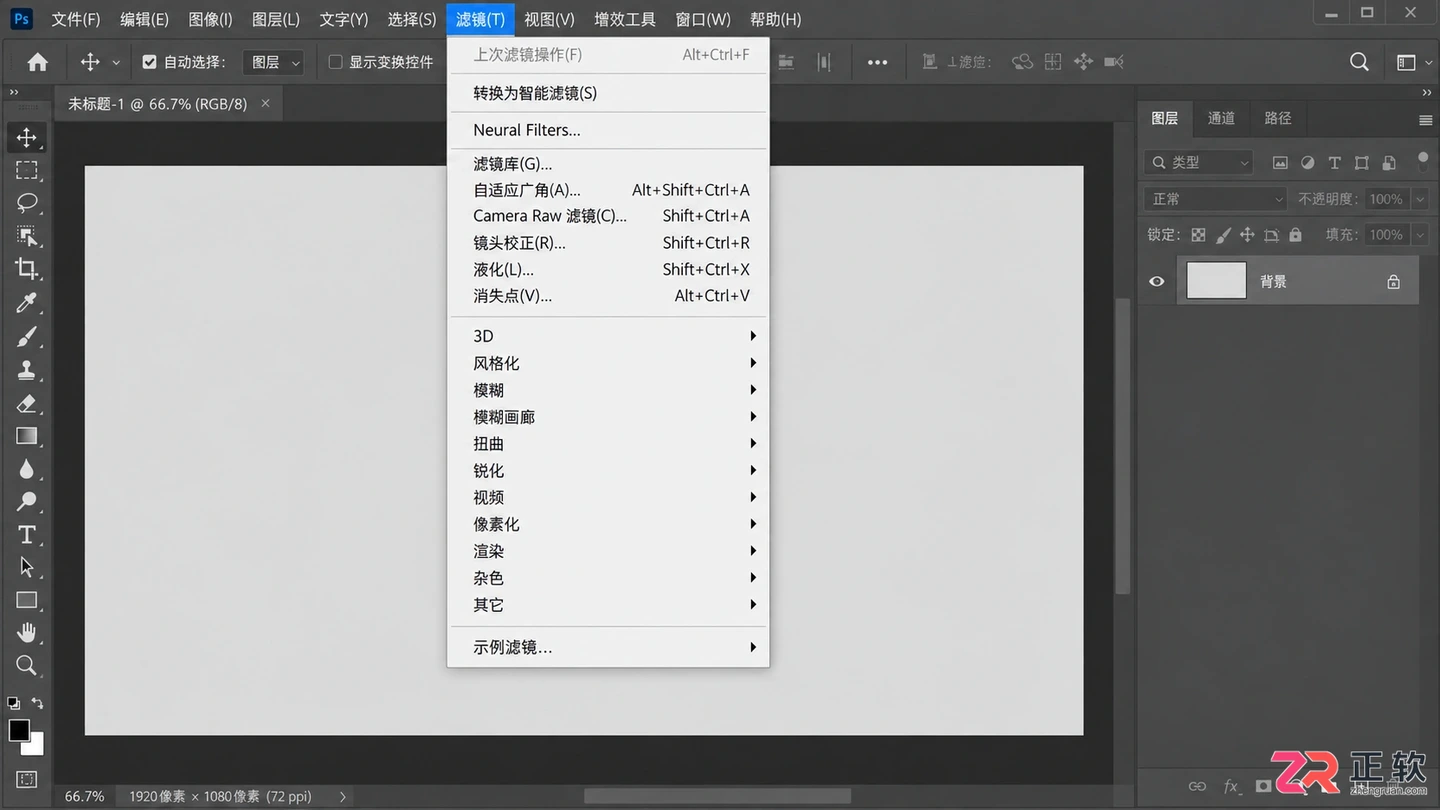
Task: Open the search magnifier in options bar
Action: (1359, 62)
